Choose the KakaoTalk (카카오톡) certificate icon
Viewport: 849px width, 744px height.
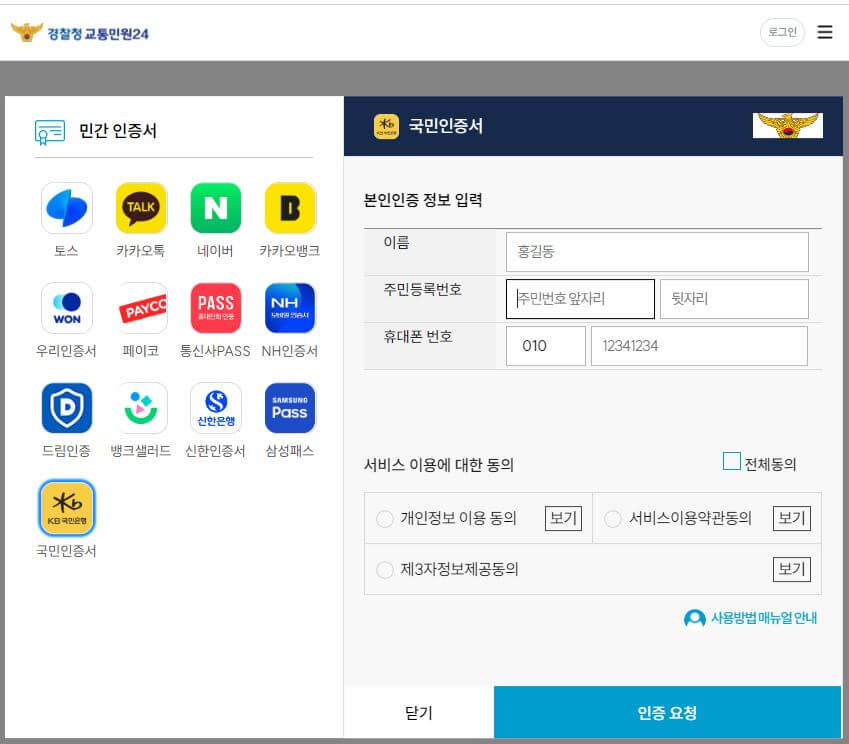pos(141,208)
